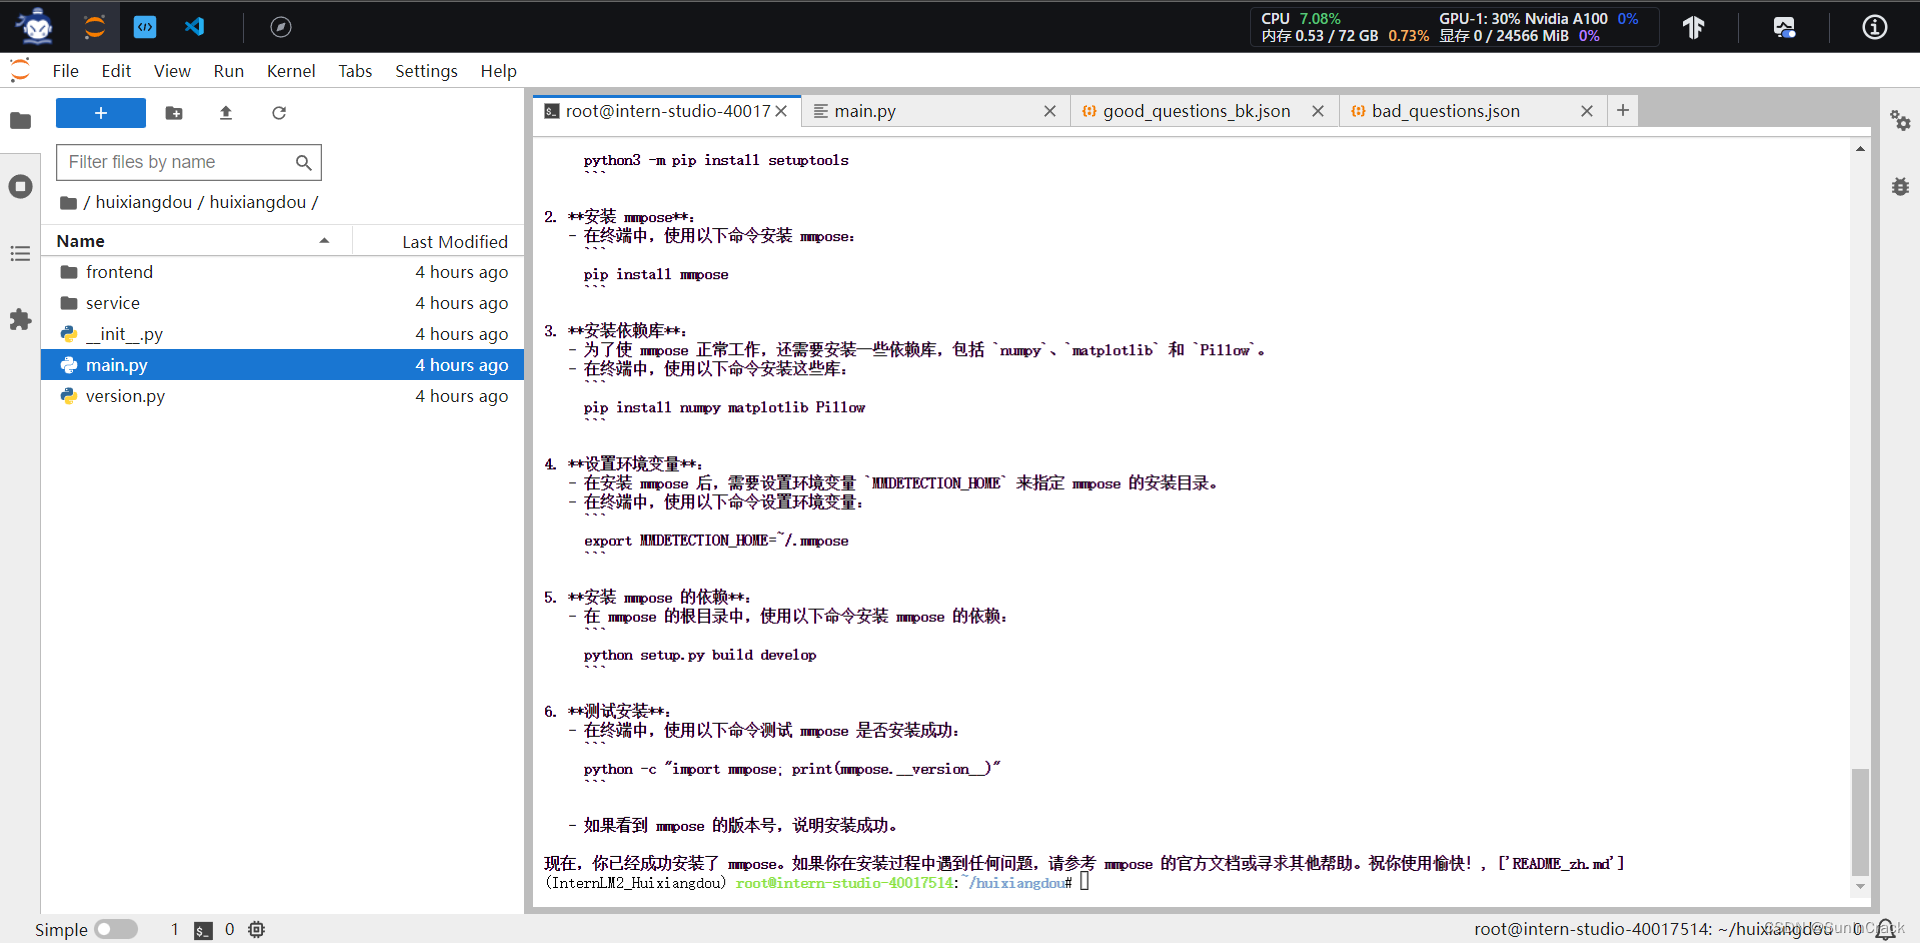
Task: Click the CPU usage readout
Action: (1300, 18)
